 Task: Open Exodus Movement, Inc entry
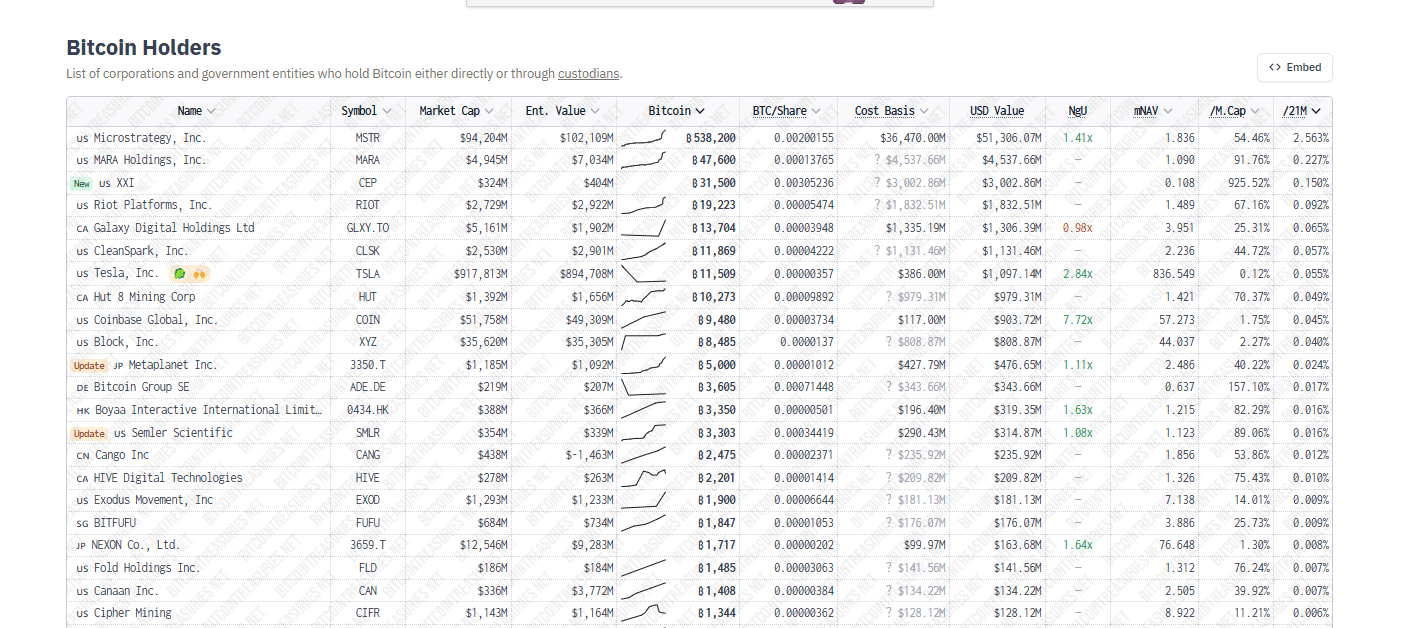pyautogui.click(x=153, y=500)
